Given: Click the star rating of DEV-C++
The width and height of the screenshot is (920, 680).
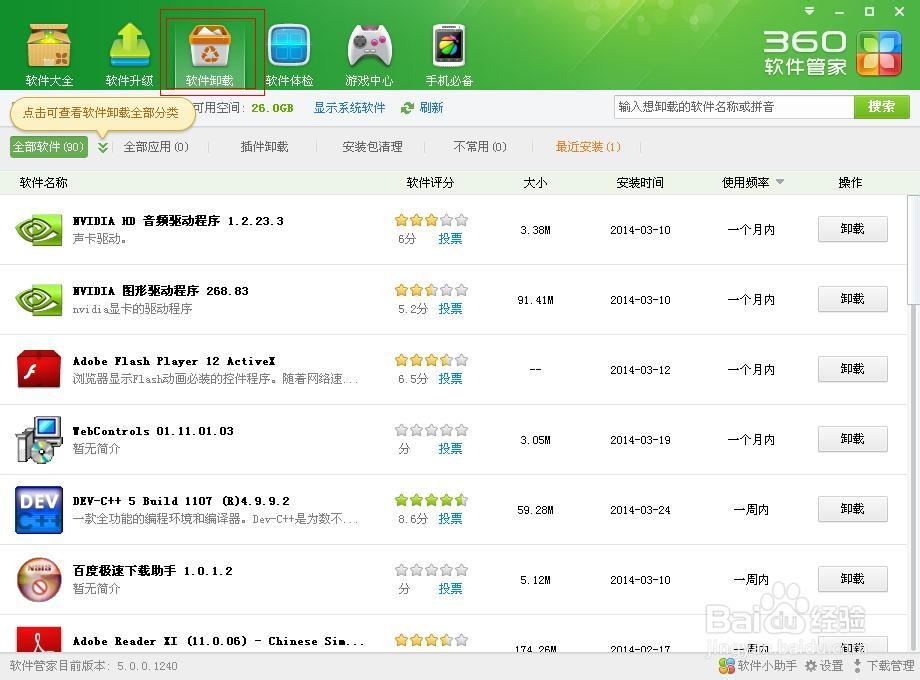Looking at the screenshot, I should click(x=431, y=500).
